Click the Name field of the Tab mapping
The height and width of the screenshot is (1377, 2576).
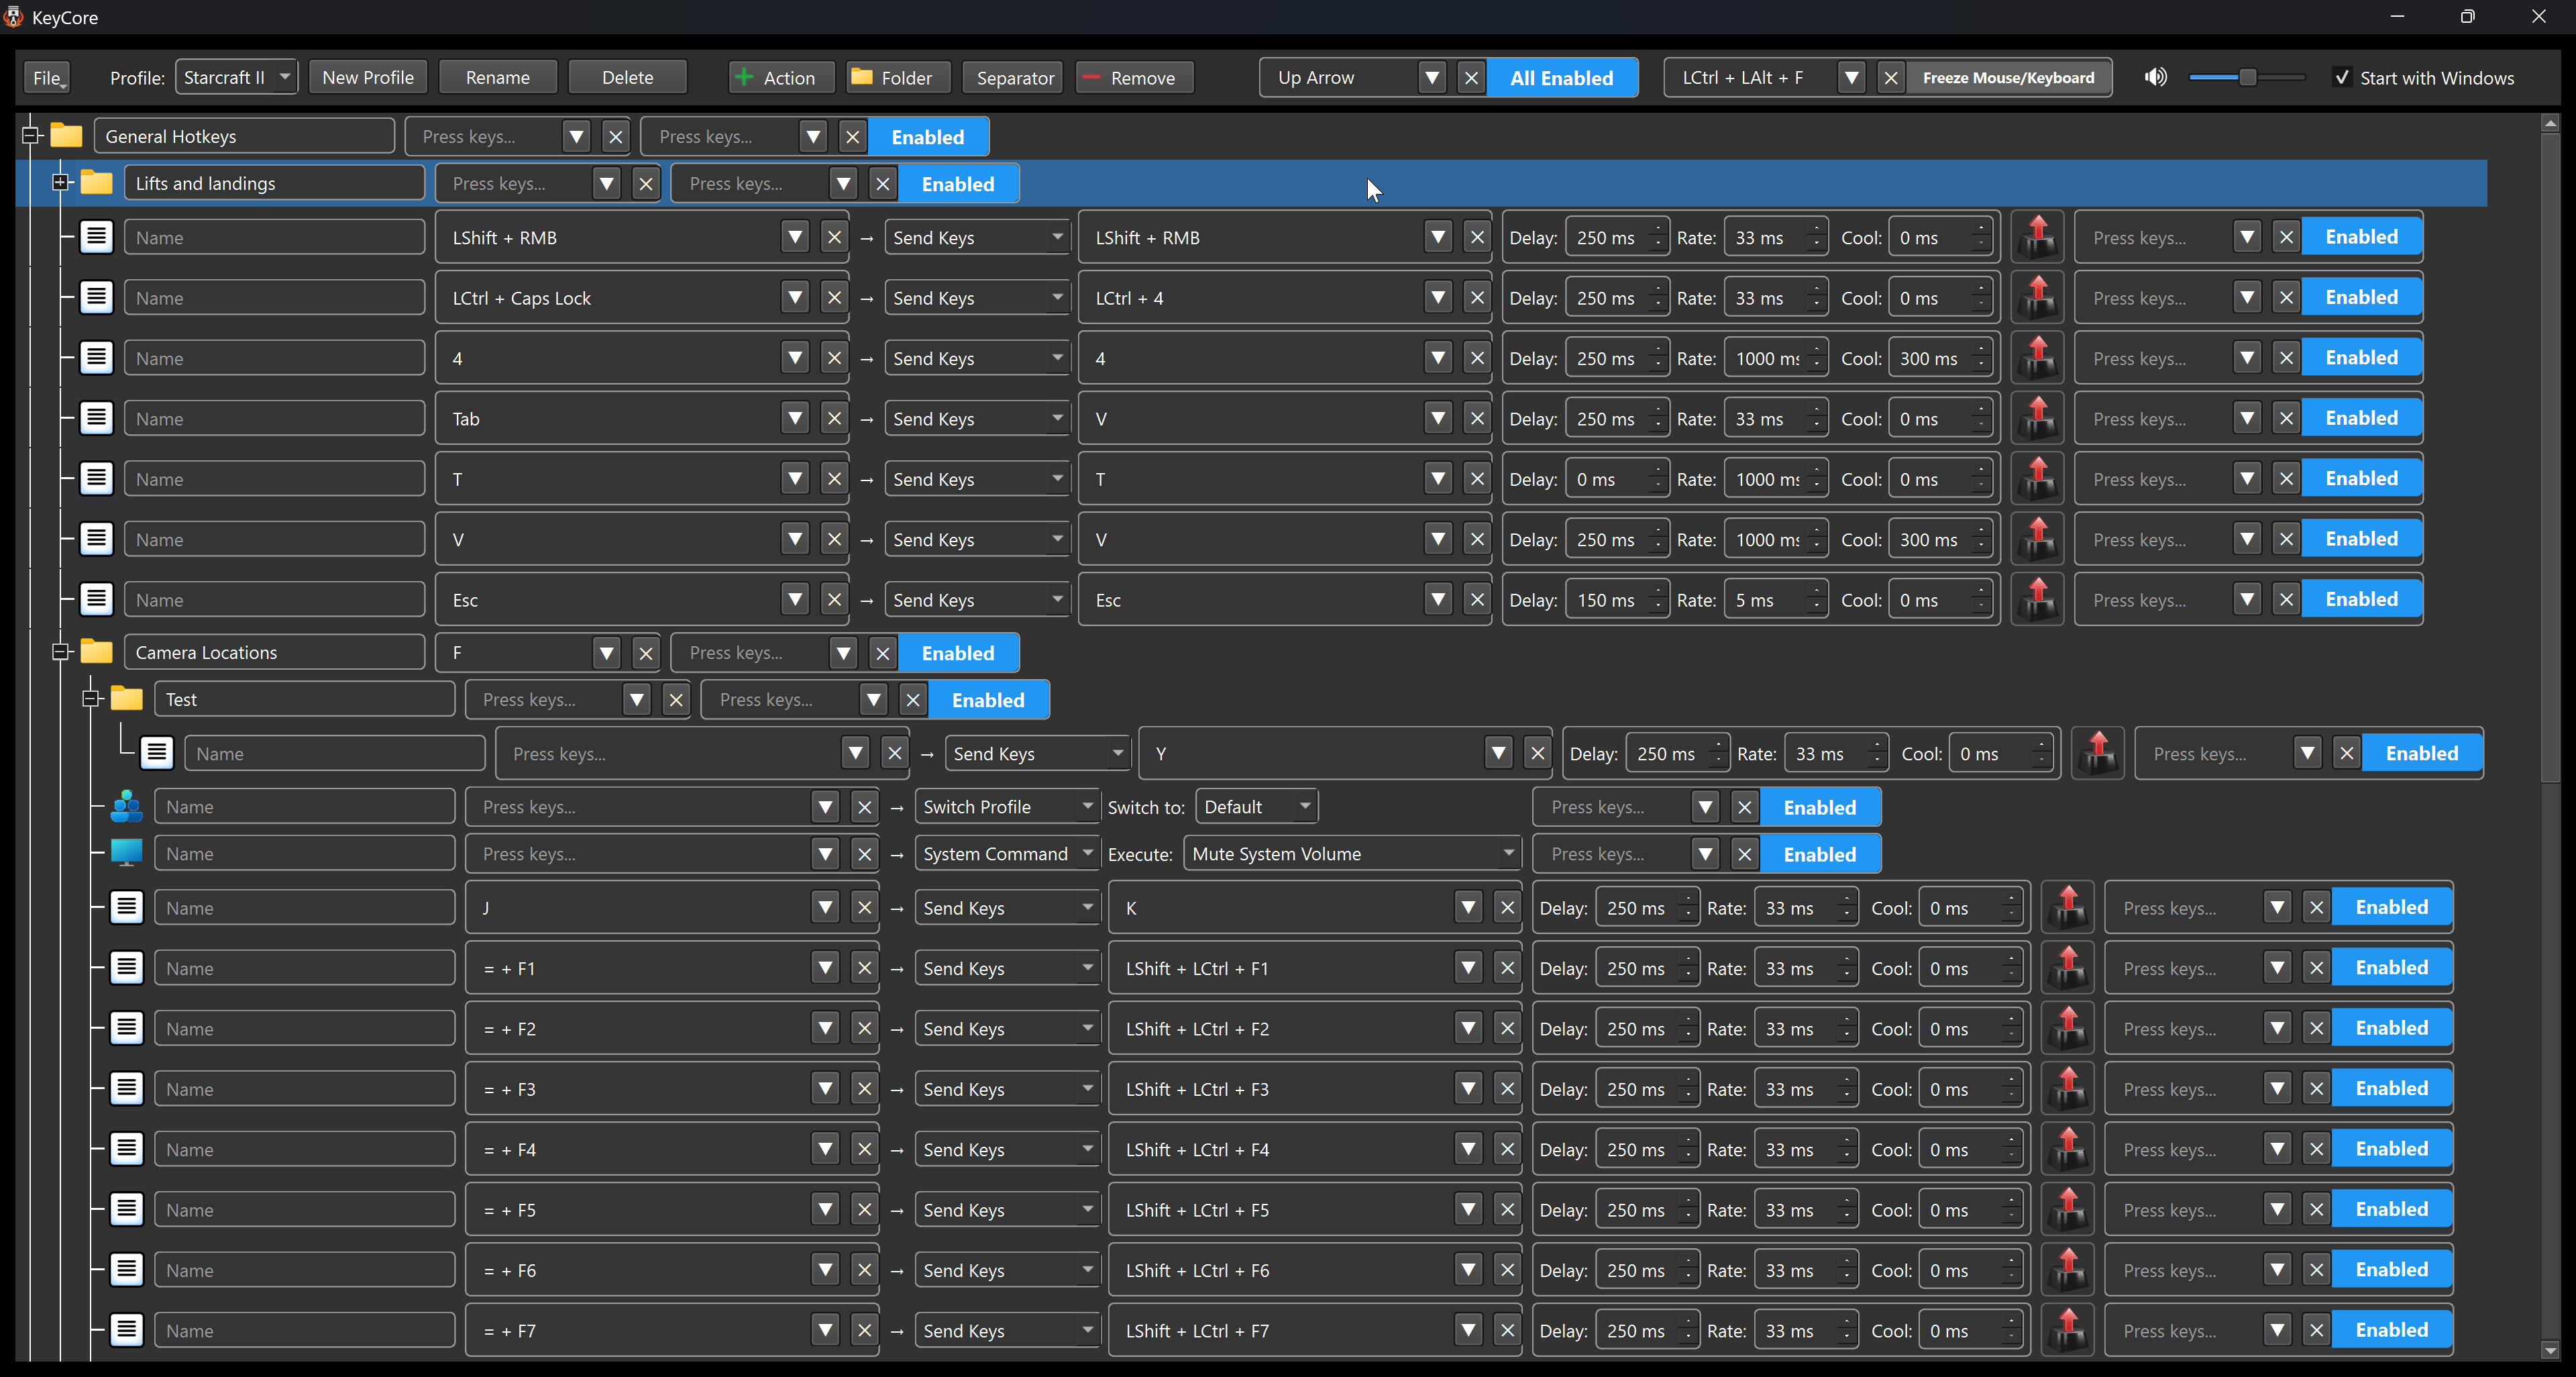point(274,417)
